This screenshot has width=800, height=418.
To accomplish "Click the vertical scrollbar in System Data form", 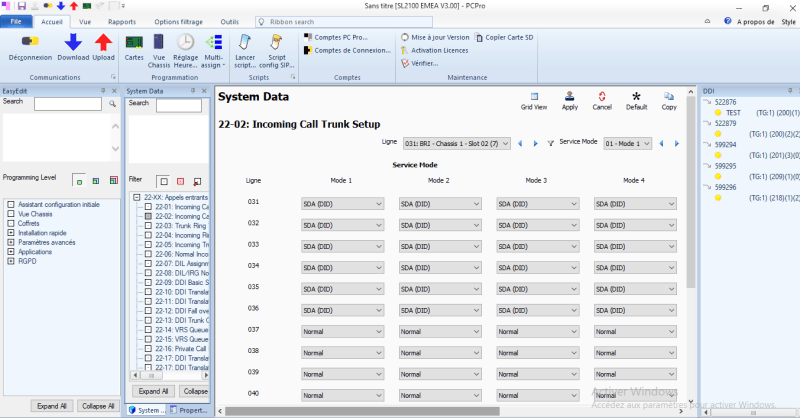I will tap(691, 191).
